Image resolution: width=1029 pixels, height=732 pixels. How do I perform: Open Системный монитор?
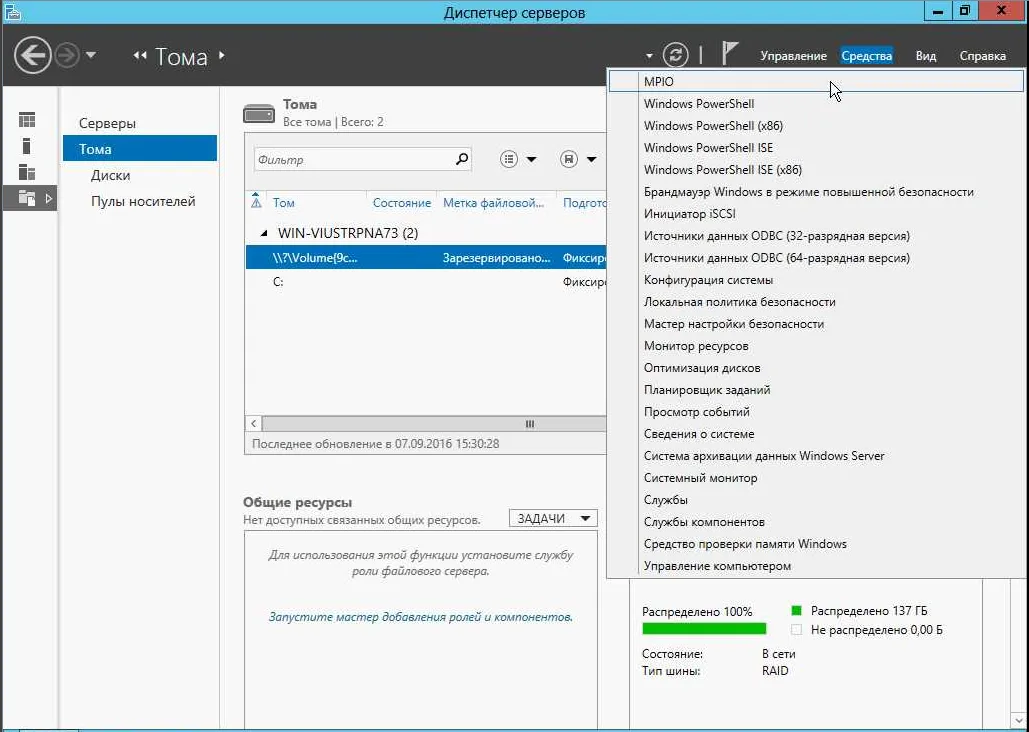816,477
